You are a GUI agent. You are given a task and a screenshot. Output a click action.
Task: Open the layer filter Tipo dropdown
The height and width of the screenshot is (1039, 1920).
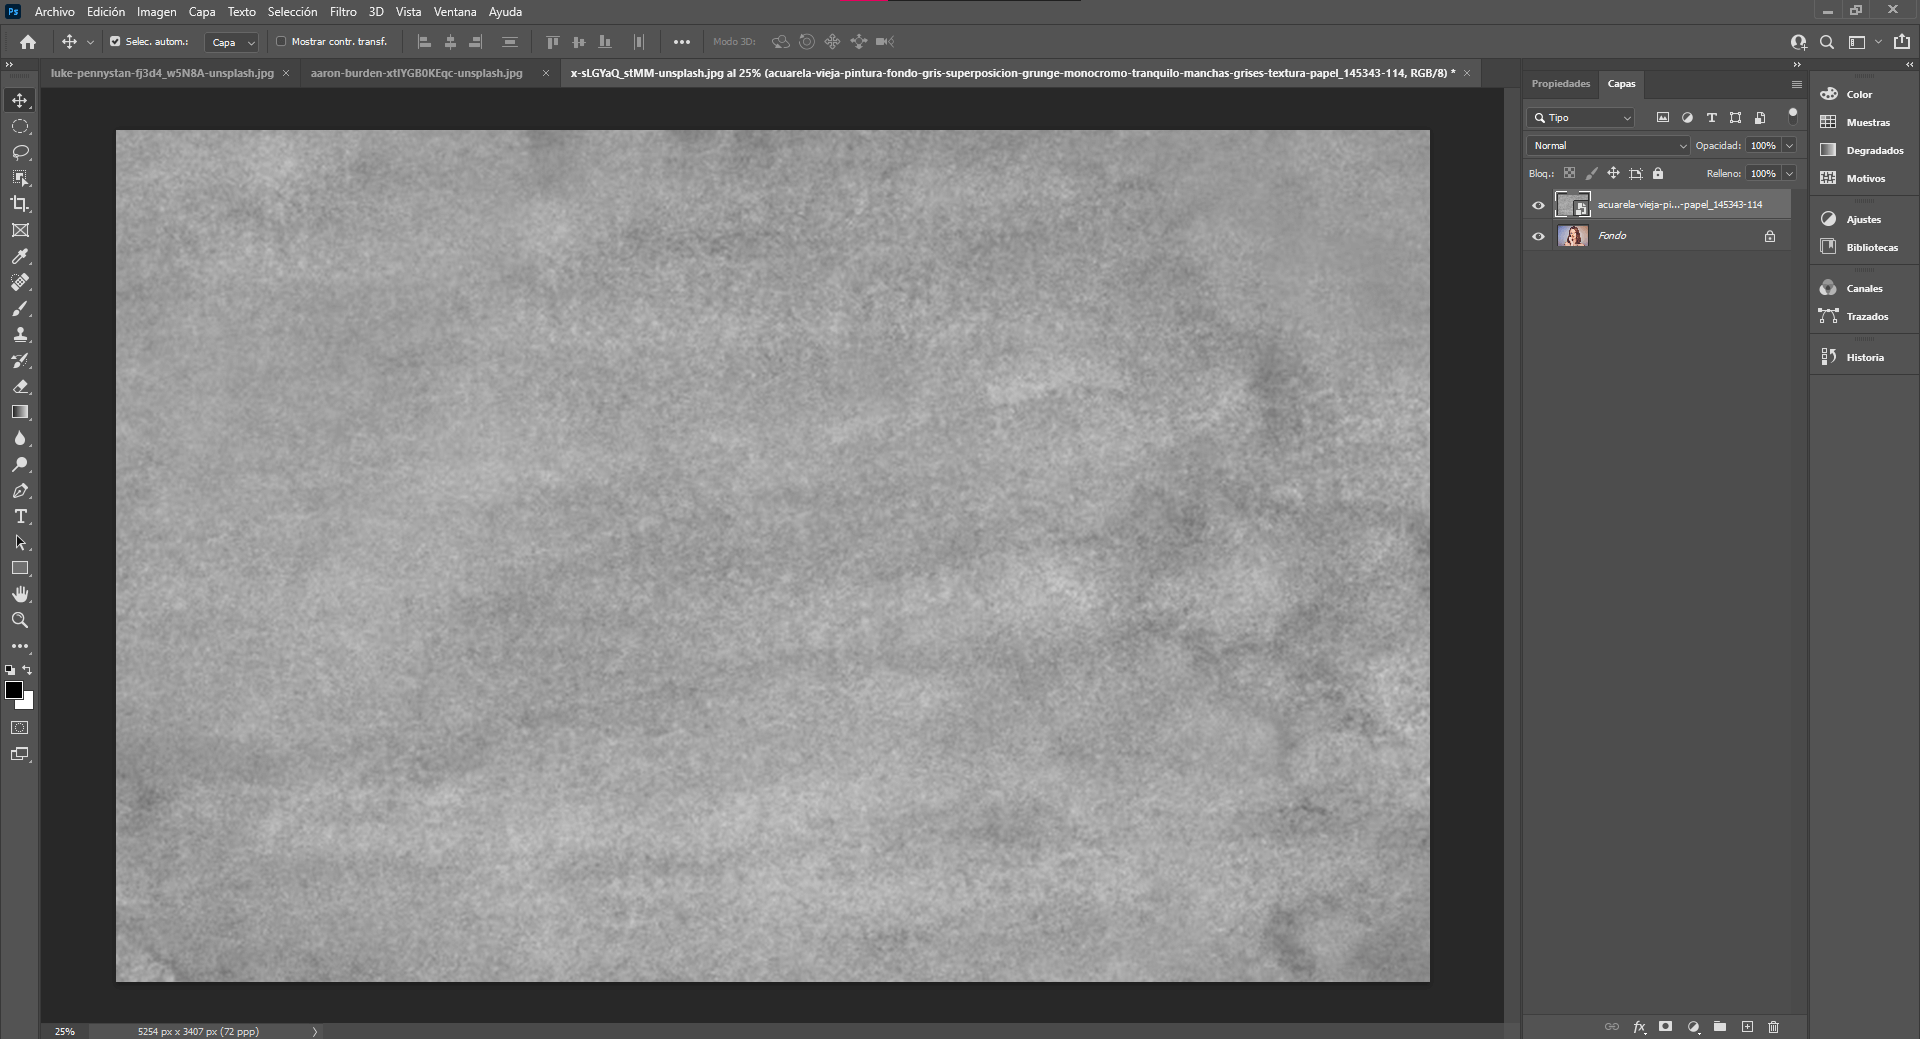(1580, 117)
